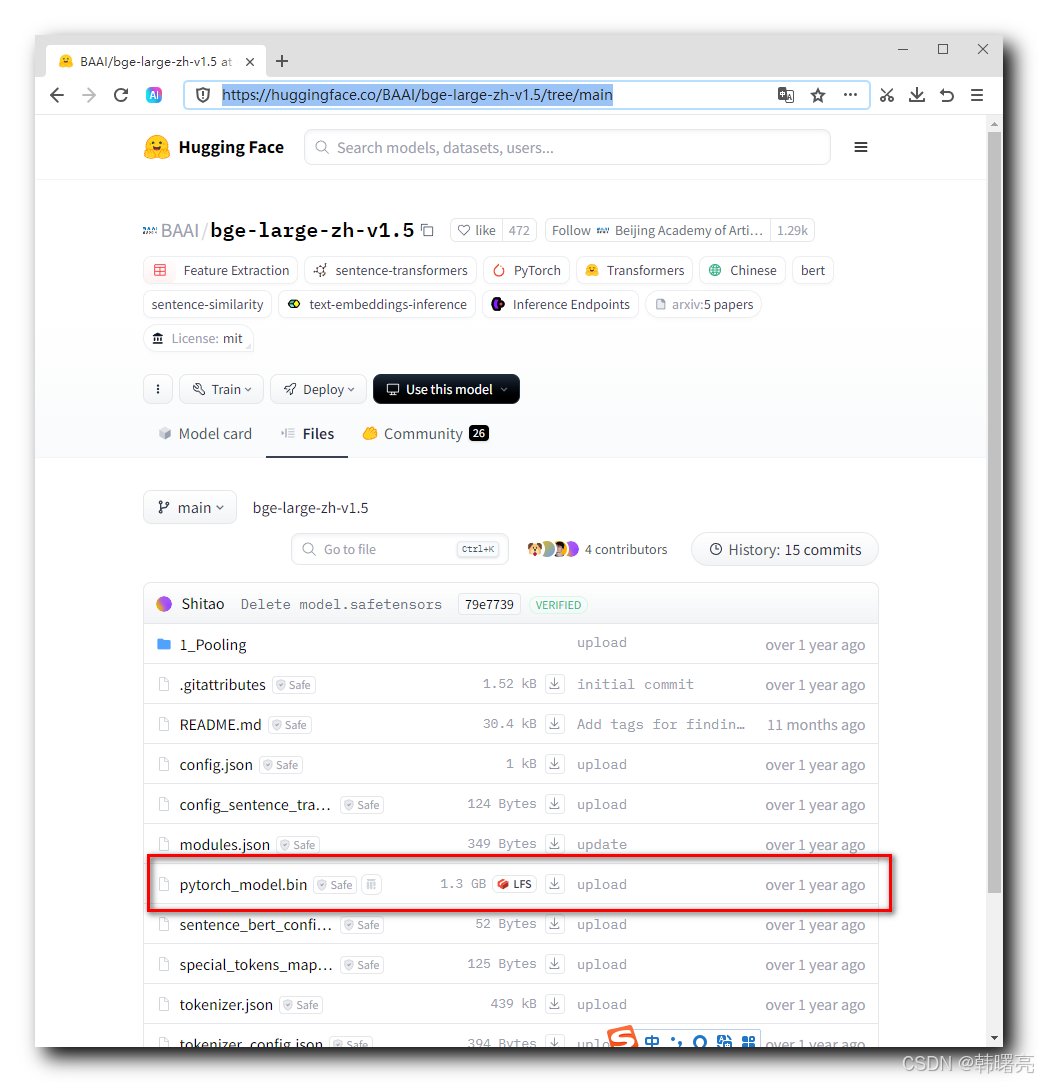
Task: Select the Chinese language tag
Action: click(x=743, y=270)
